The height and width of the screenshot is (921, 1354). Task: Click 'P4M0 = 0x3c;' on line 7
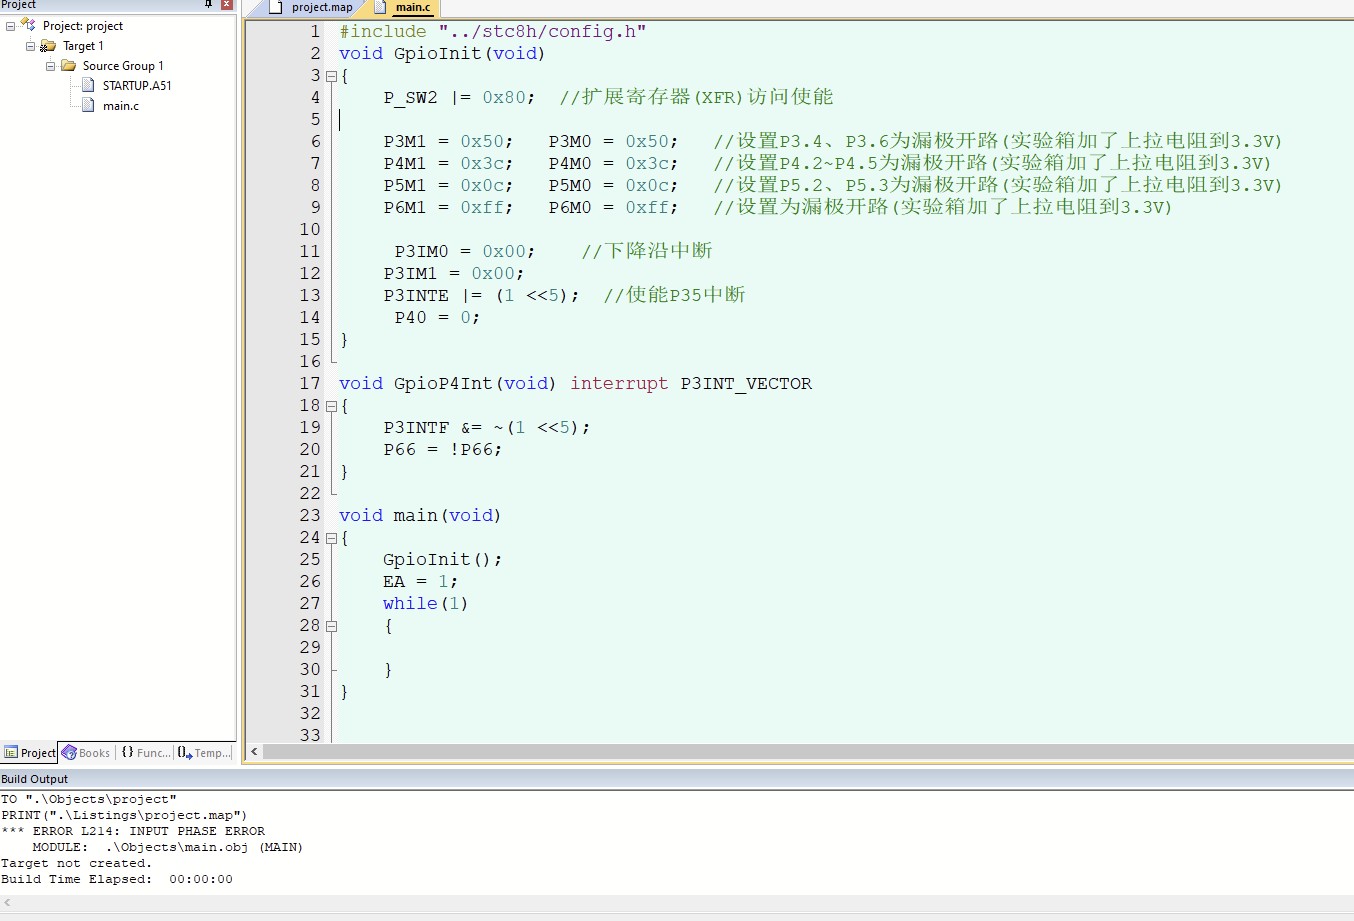[x=613, y=164]
